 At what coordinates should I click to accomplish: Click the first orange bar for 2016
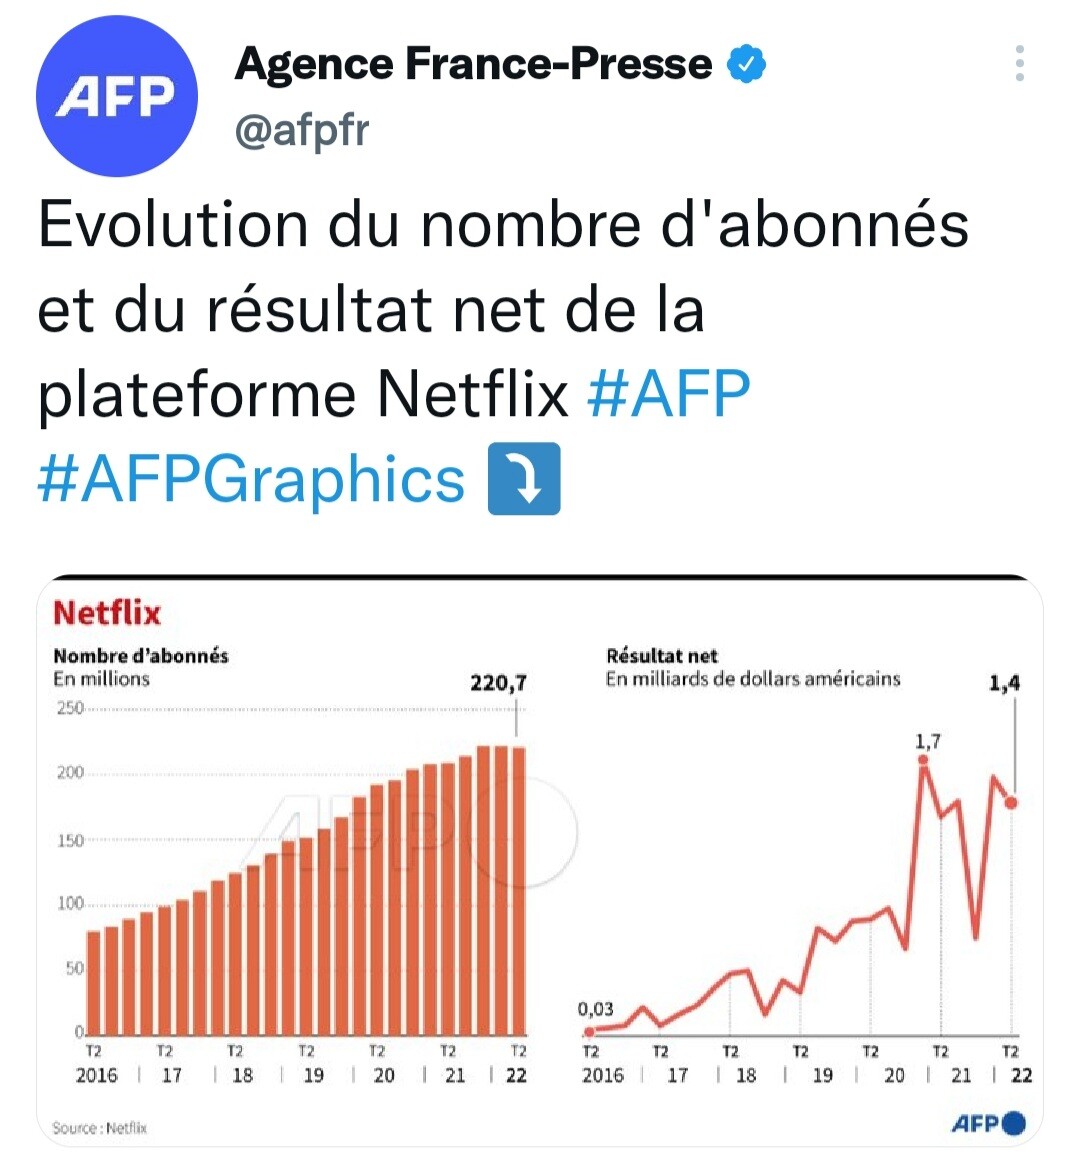[94, 982]
